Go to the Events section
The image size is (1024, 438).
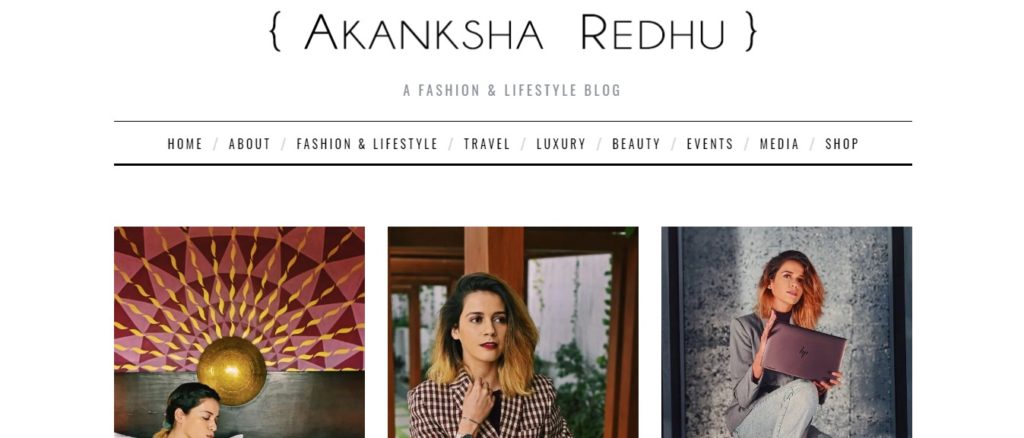(x=710, y=144)
